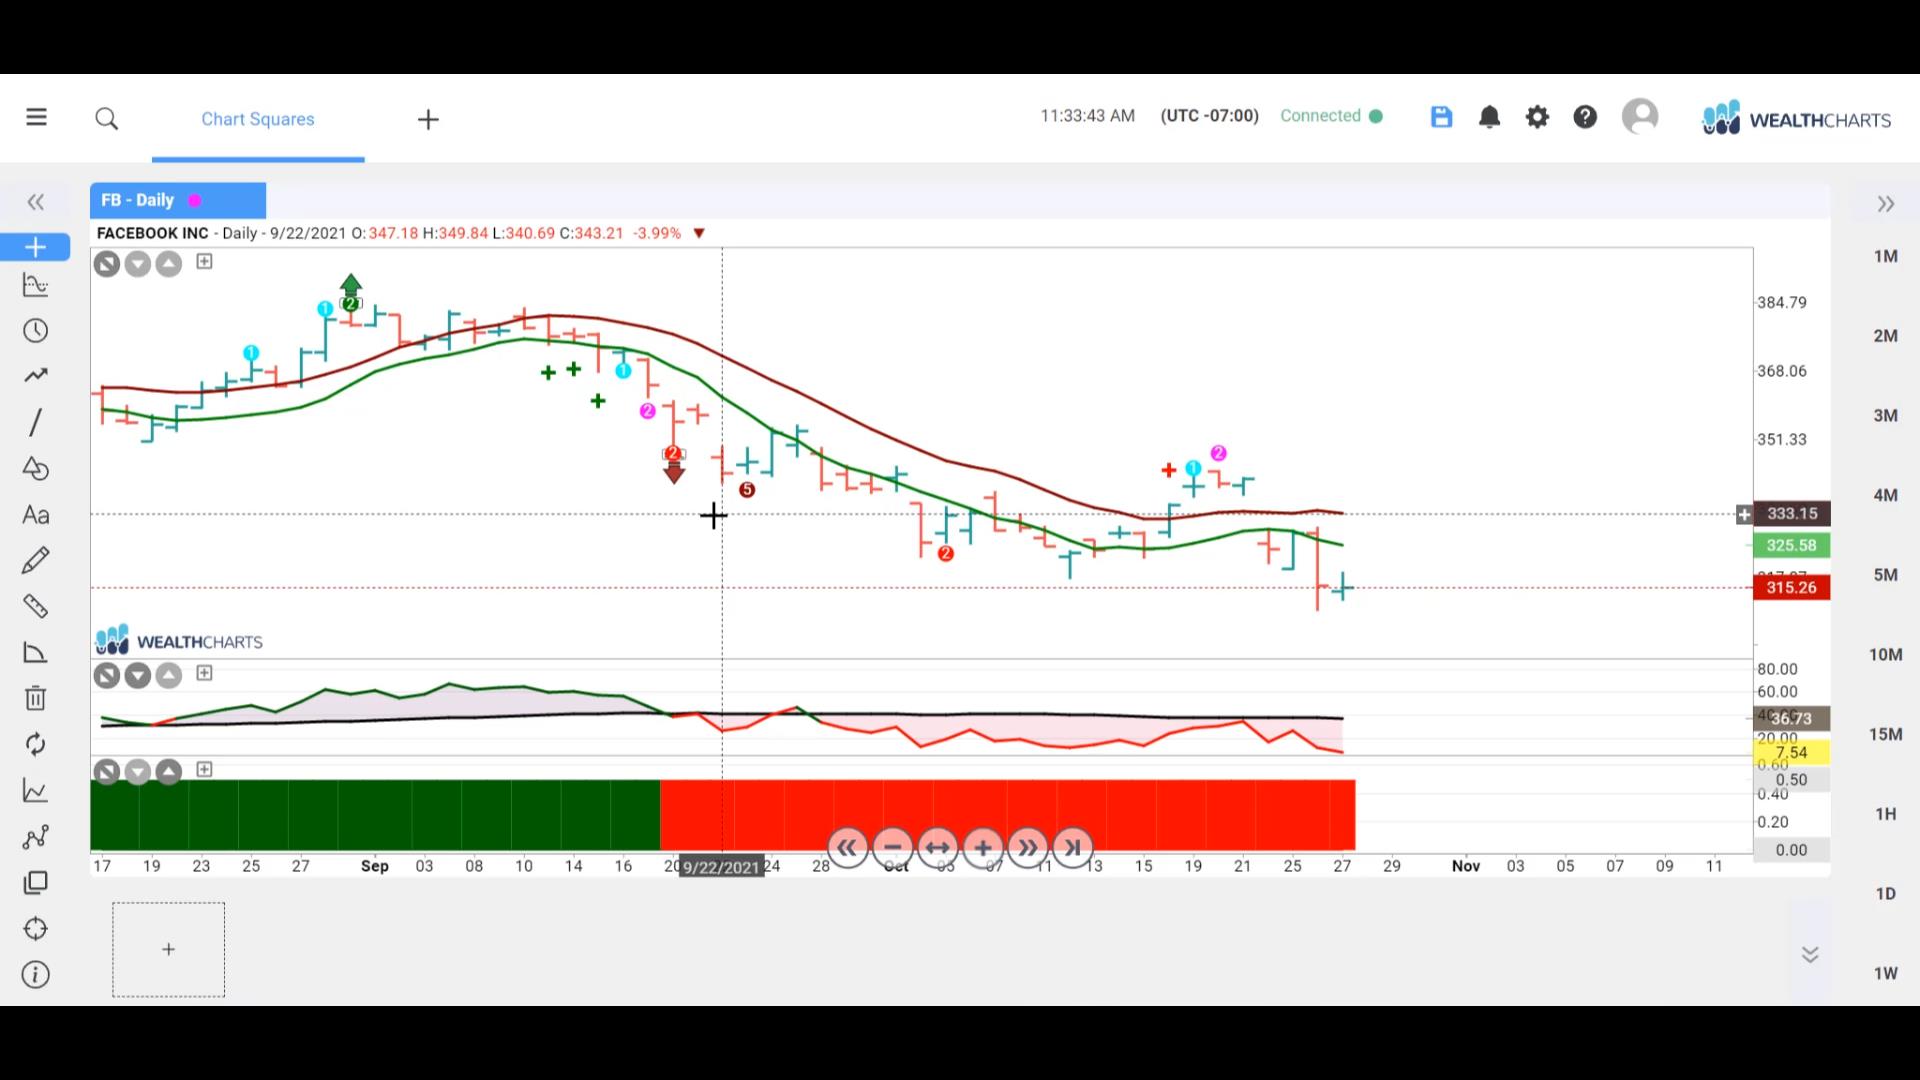The height and width of the screenshot is (1080, 1920).
Task: Select the angle measurement tool
Action: point(35,653)
